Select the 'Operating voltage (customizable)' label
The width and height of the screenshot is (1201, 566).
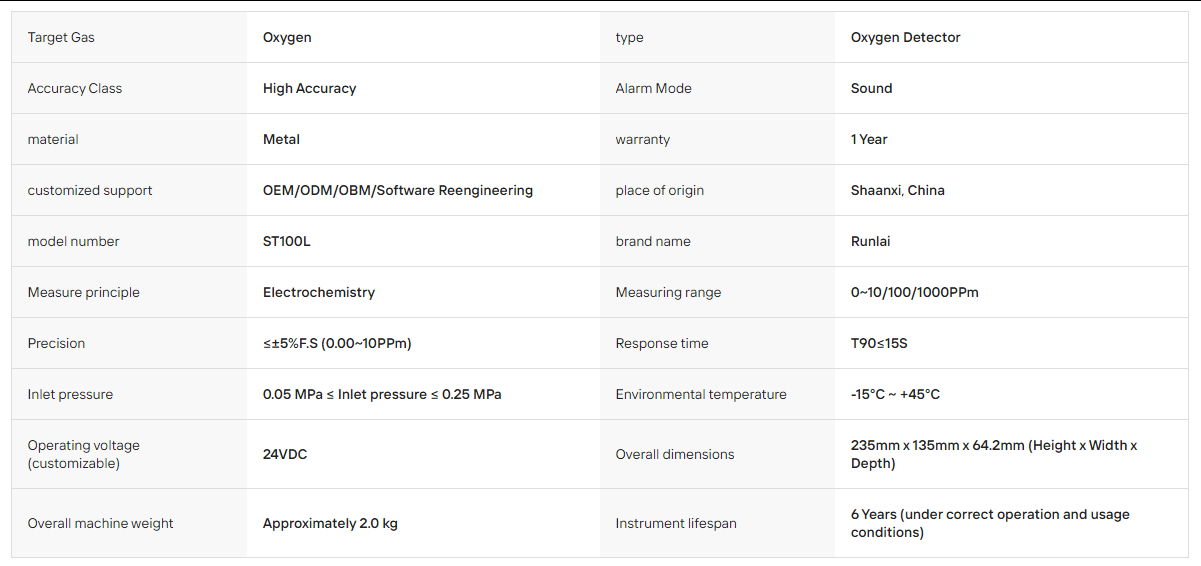point(84,454)
